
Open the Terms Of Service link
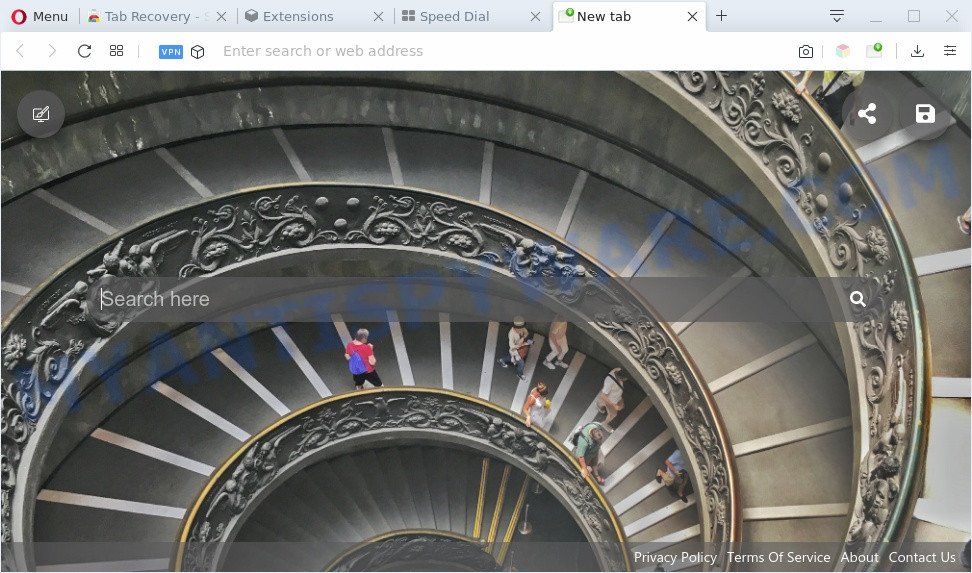point(779,557)
